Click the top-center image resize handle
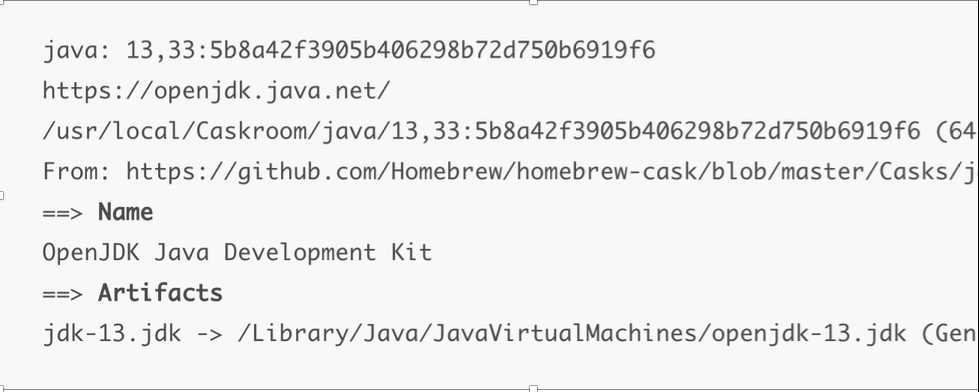 click(533, 2)
